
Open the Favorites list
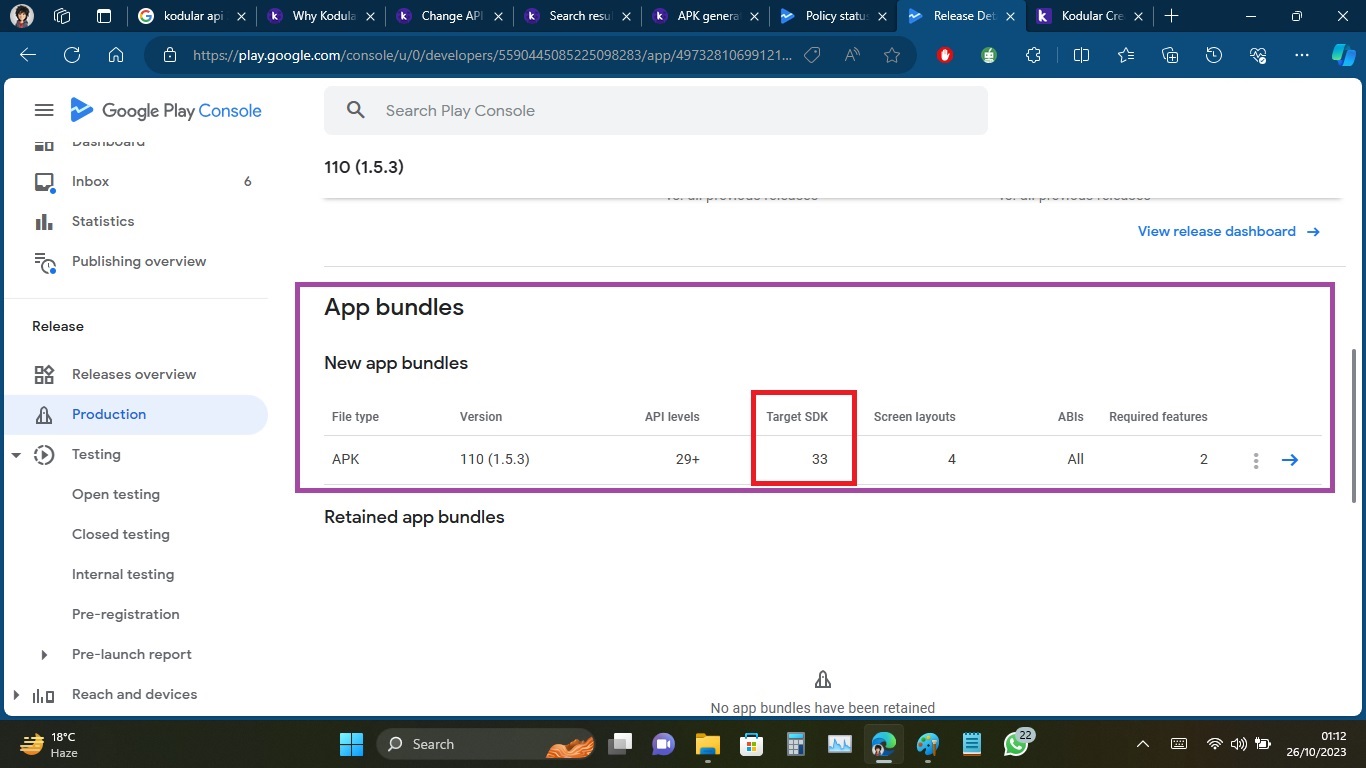1126,56
